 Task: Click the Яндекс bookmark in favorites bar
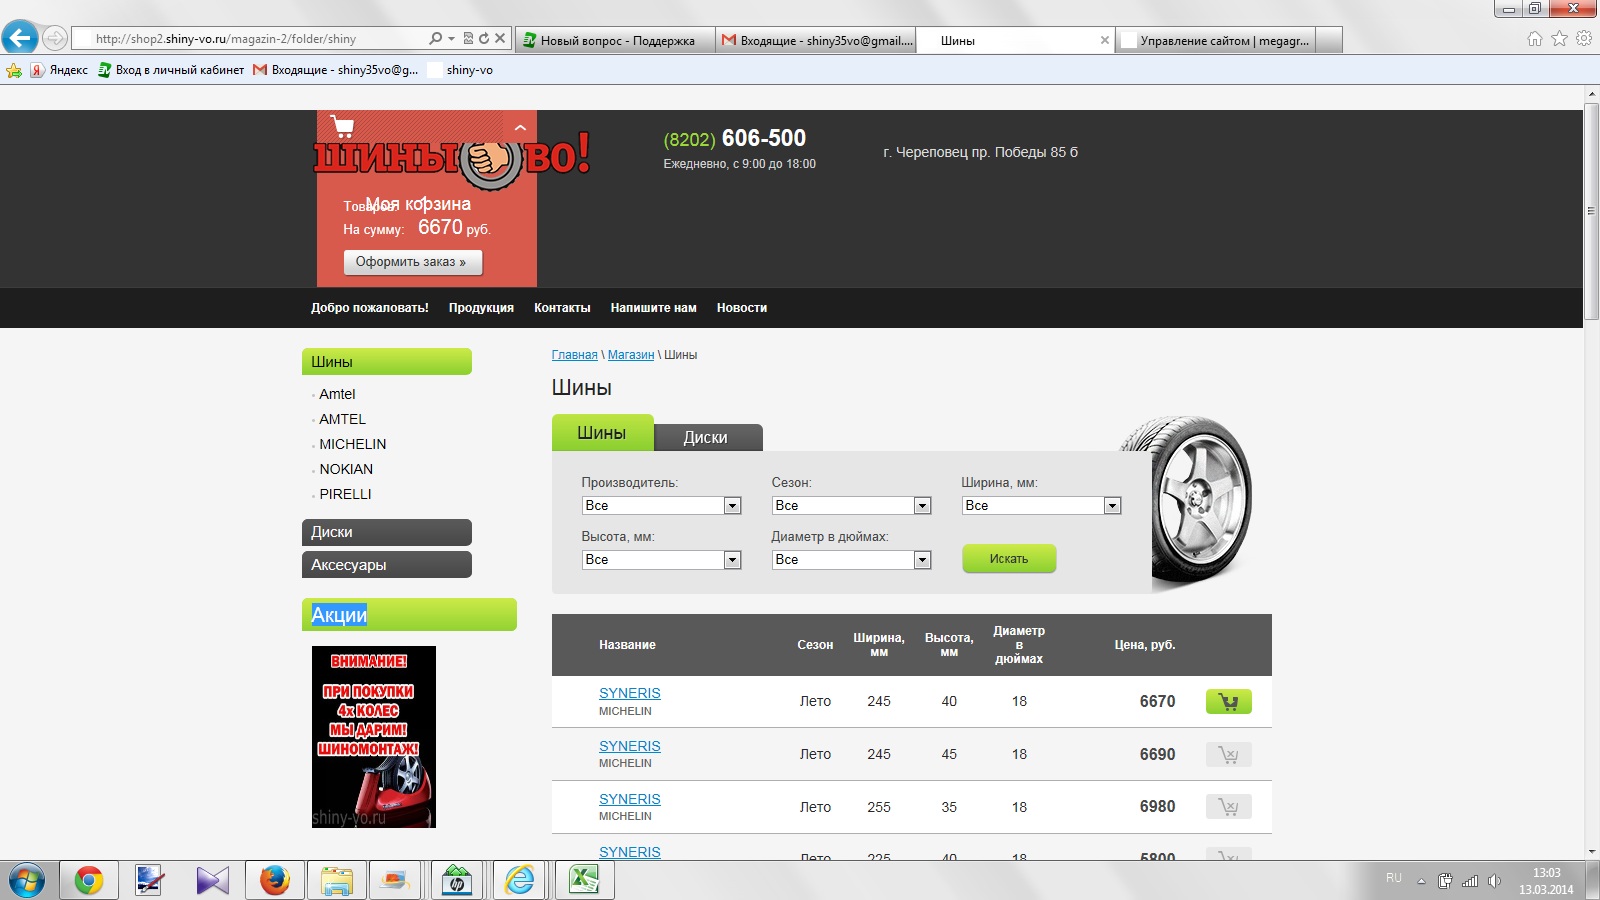pyautogui.click(x=59, y=70)
